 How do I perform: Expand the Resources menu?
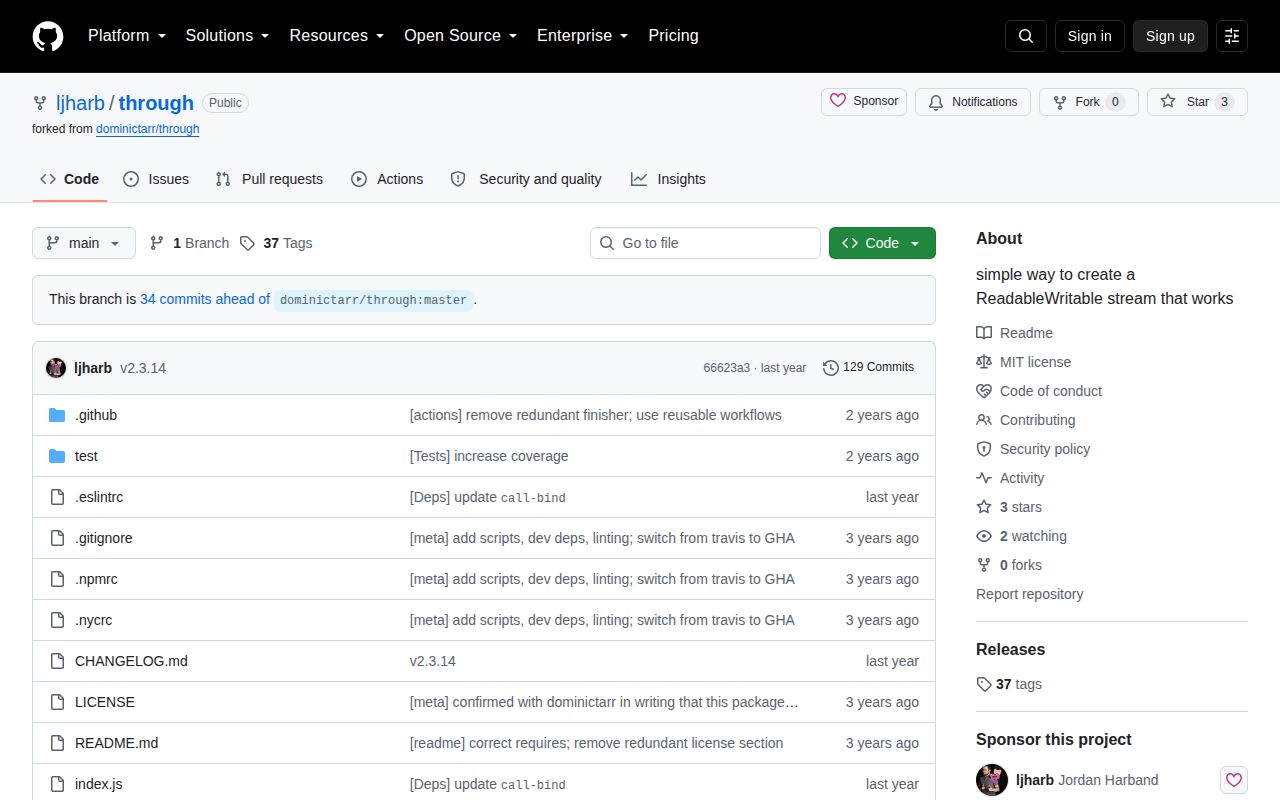(x=337, y=36)
